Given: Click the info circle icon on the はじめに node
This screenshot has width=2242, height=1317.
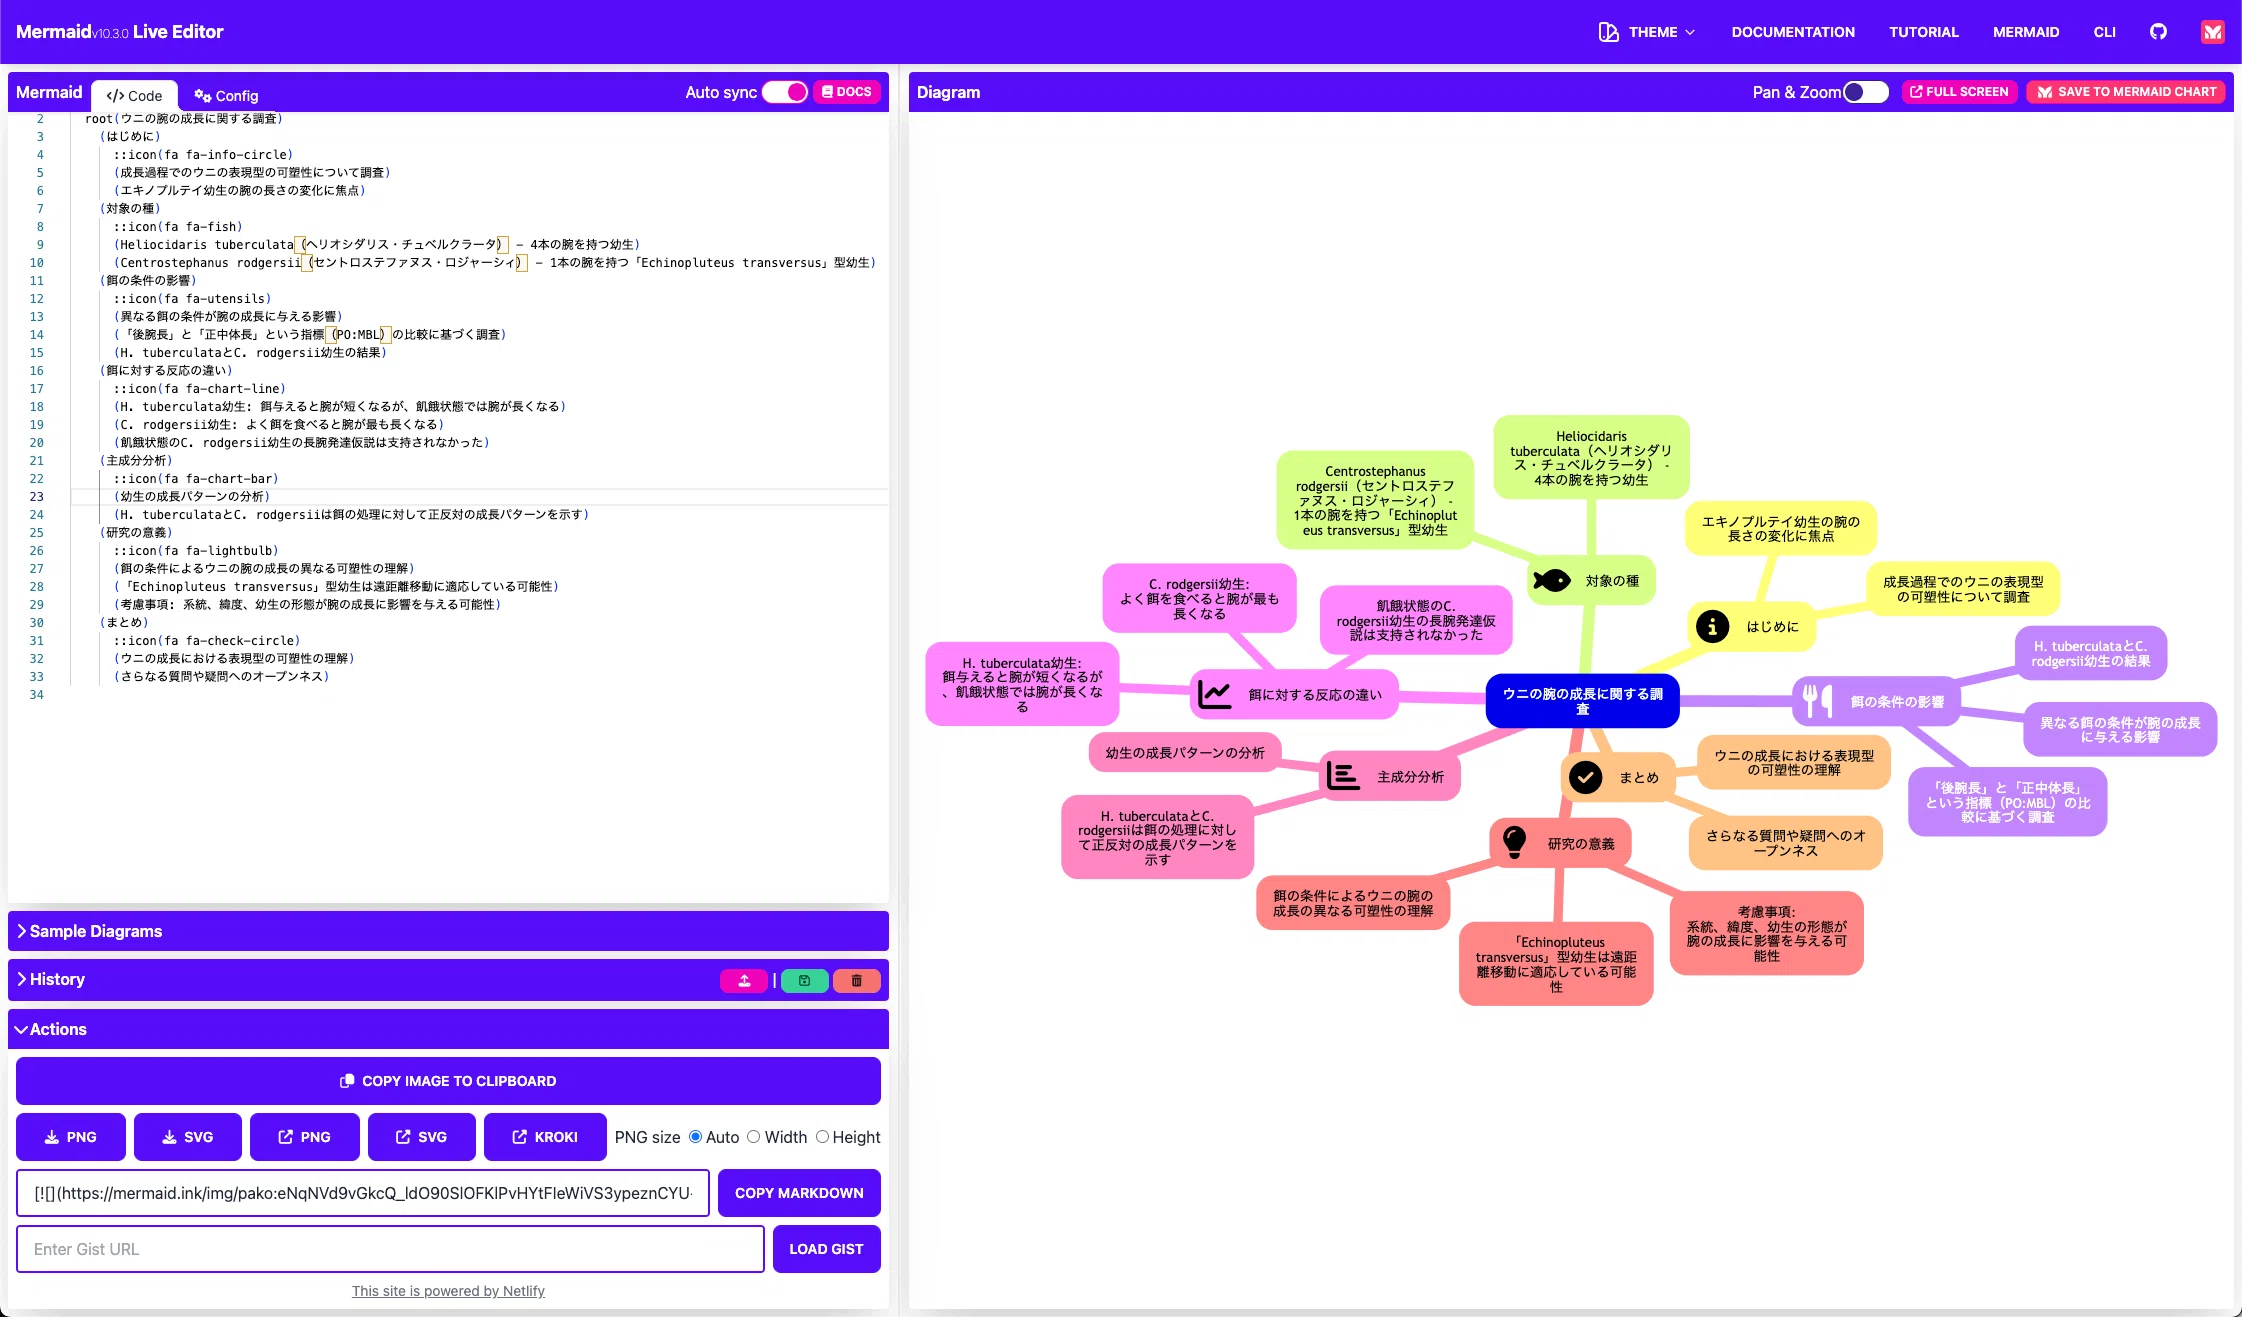Looking at the screenshot, I should coord(1712,626).
